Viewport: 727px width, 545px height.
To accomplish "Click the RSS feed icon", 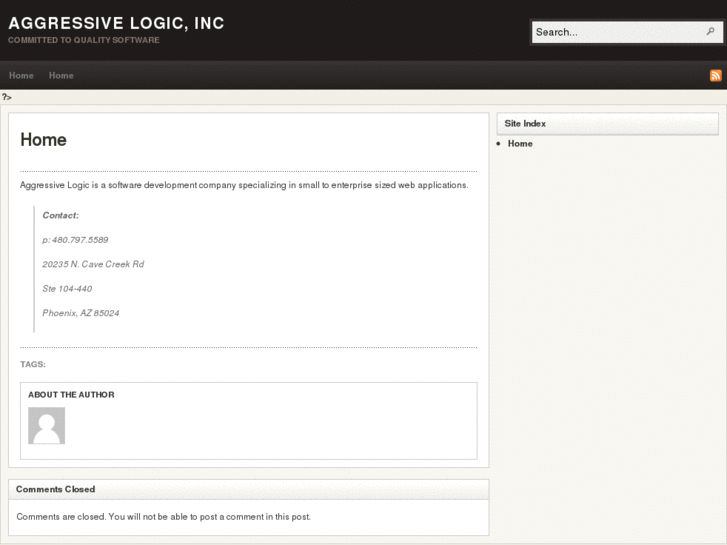I will click(x=715, y=75).
